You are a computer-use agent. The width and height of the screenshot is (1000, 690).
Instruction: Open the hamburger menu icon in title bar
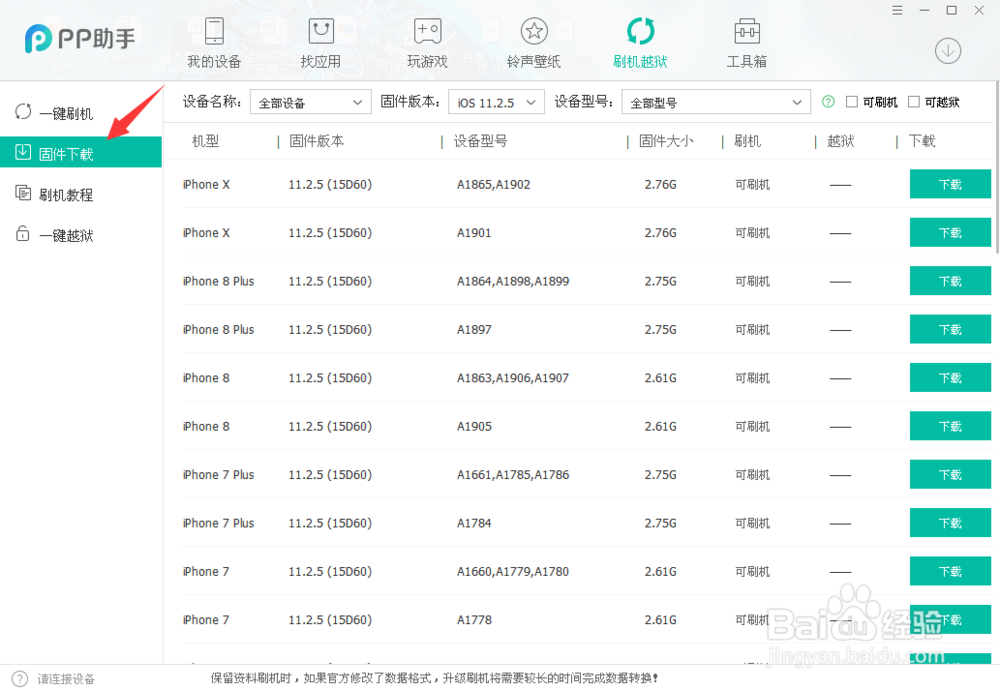[897, 10]
